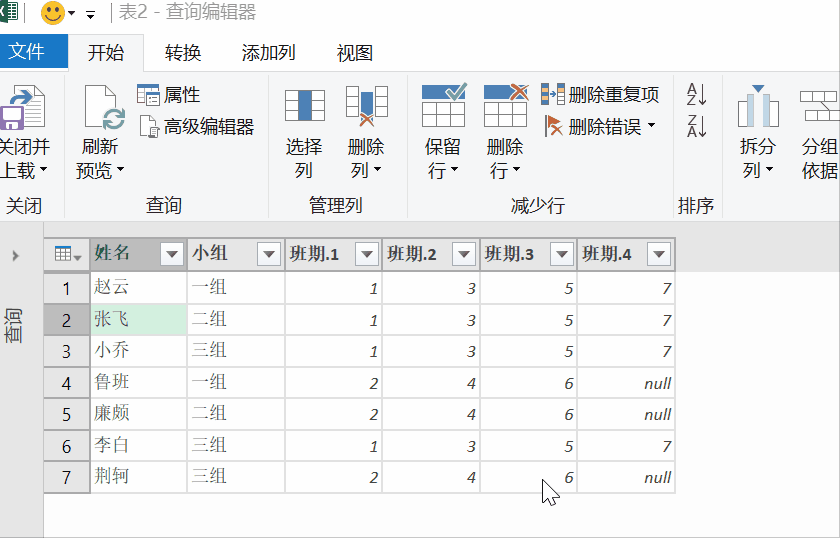This screenshot has height=538, width=840.
Task: Click the 三组 cell in 小乔's row
Action: pos(236,351)
